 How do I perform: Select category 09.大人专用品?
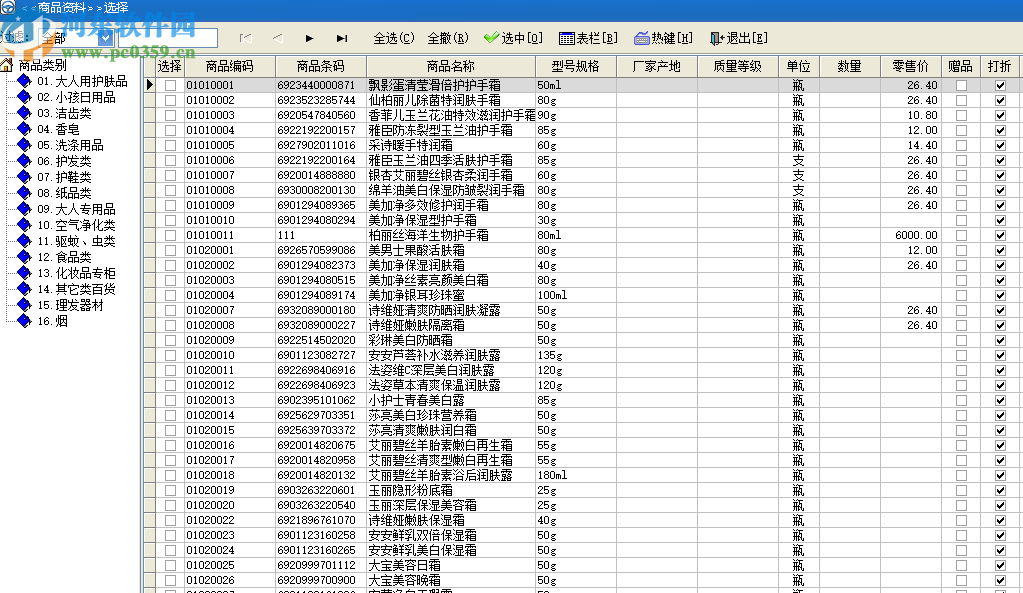click(x=76, y=209)
